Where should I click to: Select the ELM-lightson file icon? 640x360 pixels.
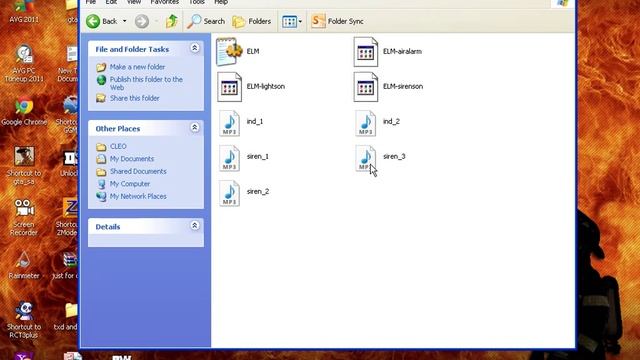pyautogui.click(x=229, y=87)
